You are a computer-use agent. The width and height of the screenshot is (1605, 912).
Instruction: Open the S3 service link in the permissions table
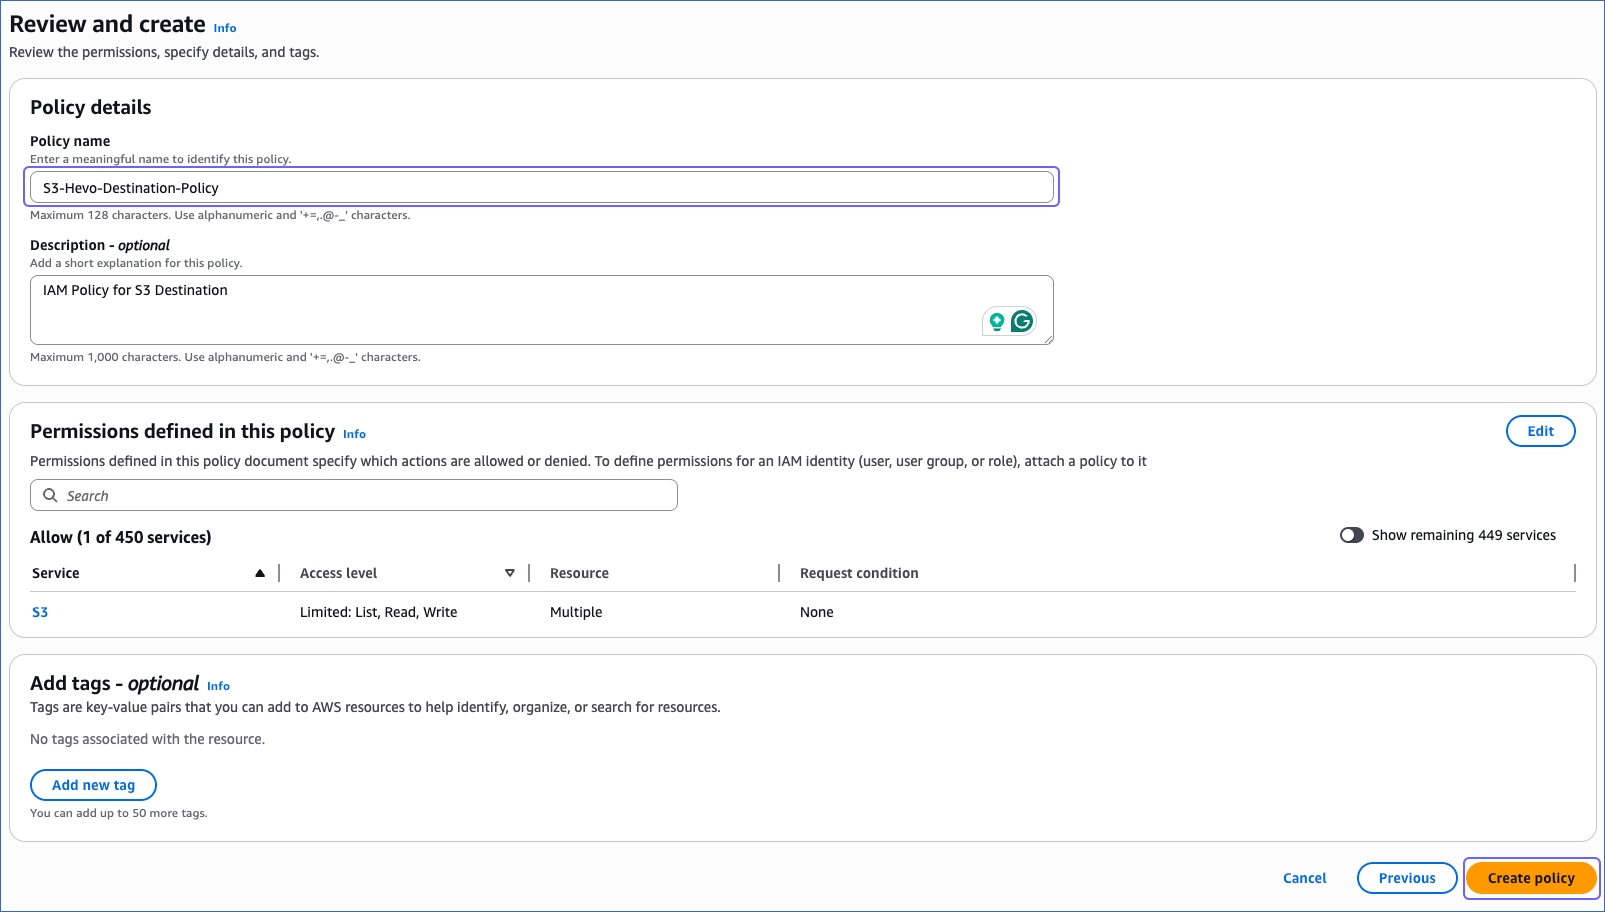pyautogui.click(x=40, y=611)
